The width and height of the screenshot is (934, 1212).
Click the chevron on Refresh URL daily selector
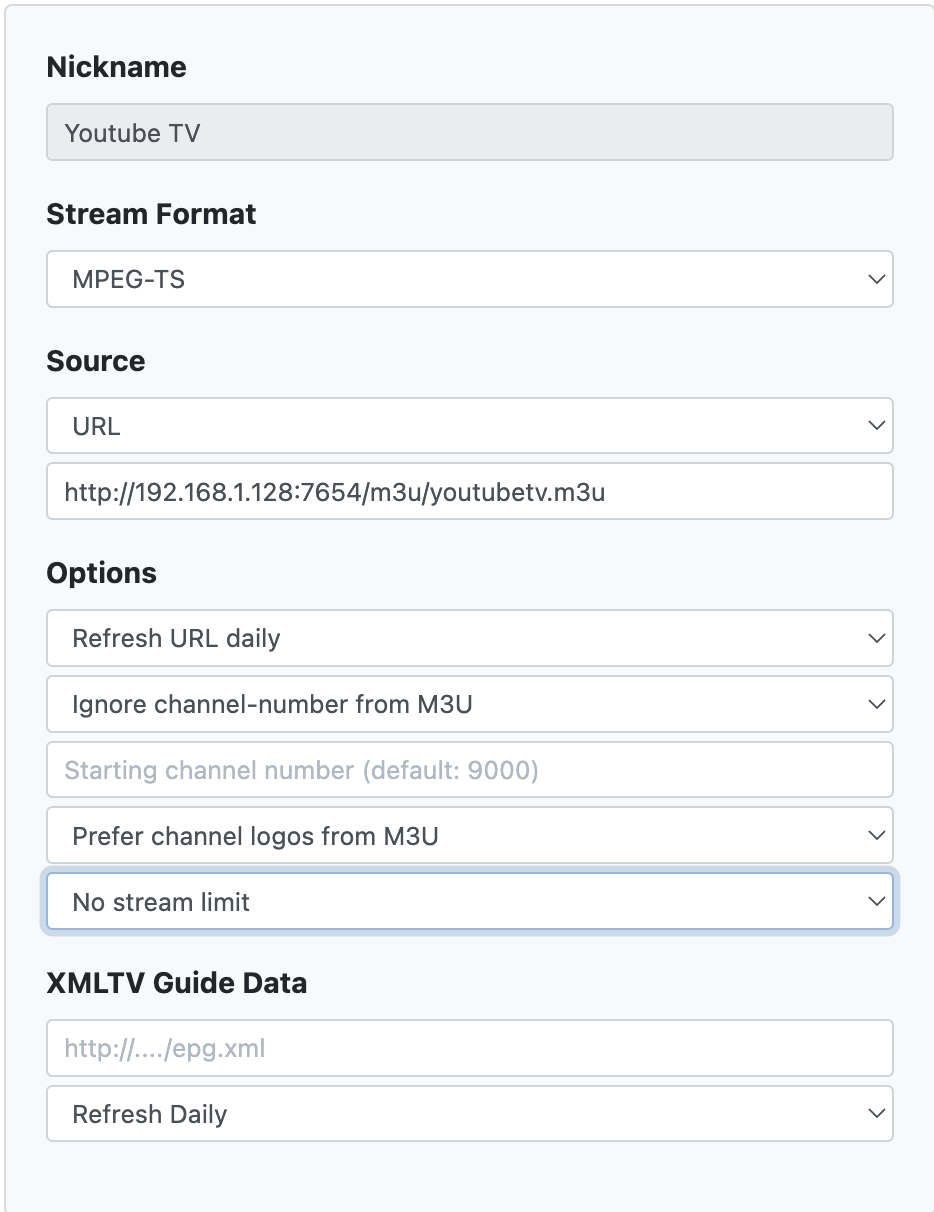876,638
